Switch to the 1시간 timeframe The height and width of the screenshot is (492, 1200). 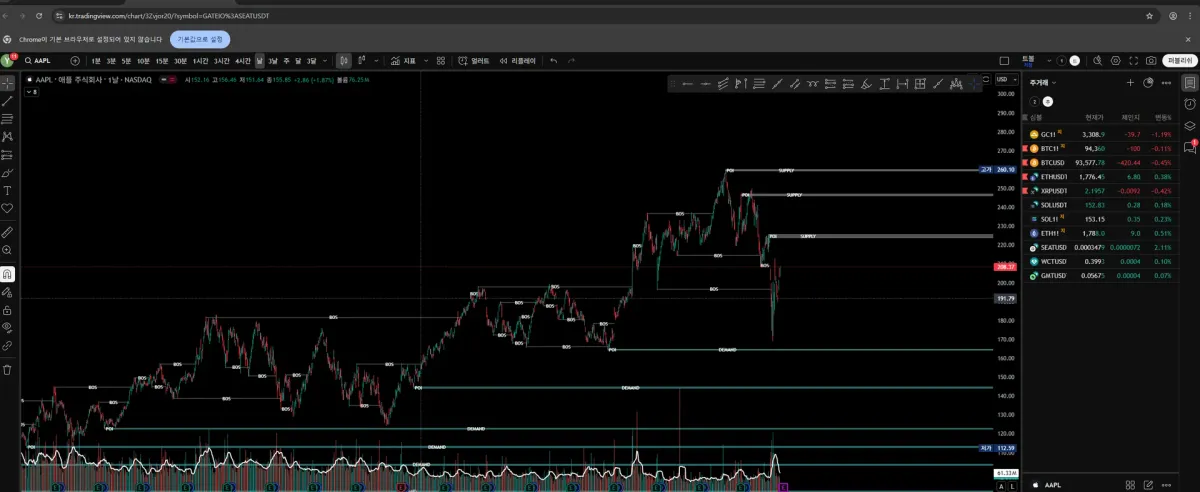tap(200, 61)
